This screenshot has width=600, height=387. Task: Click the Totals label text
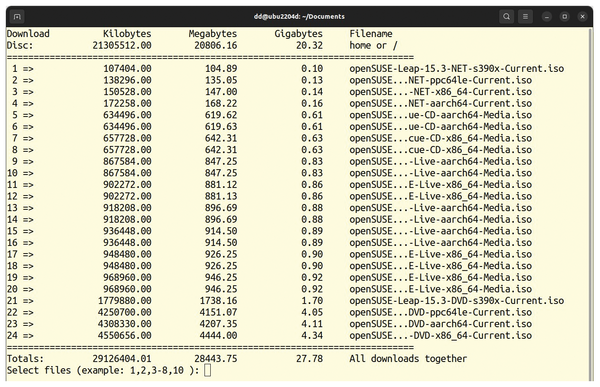(25, 359)
